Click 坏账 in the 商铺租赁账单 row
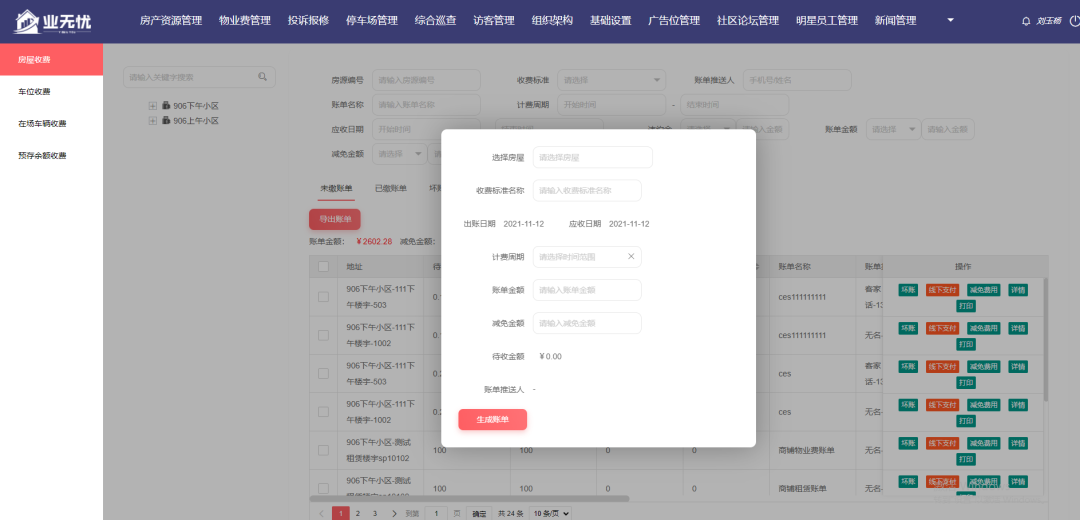Screen dimensions: 1080x520 point(908,481)
